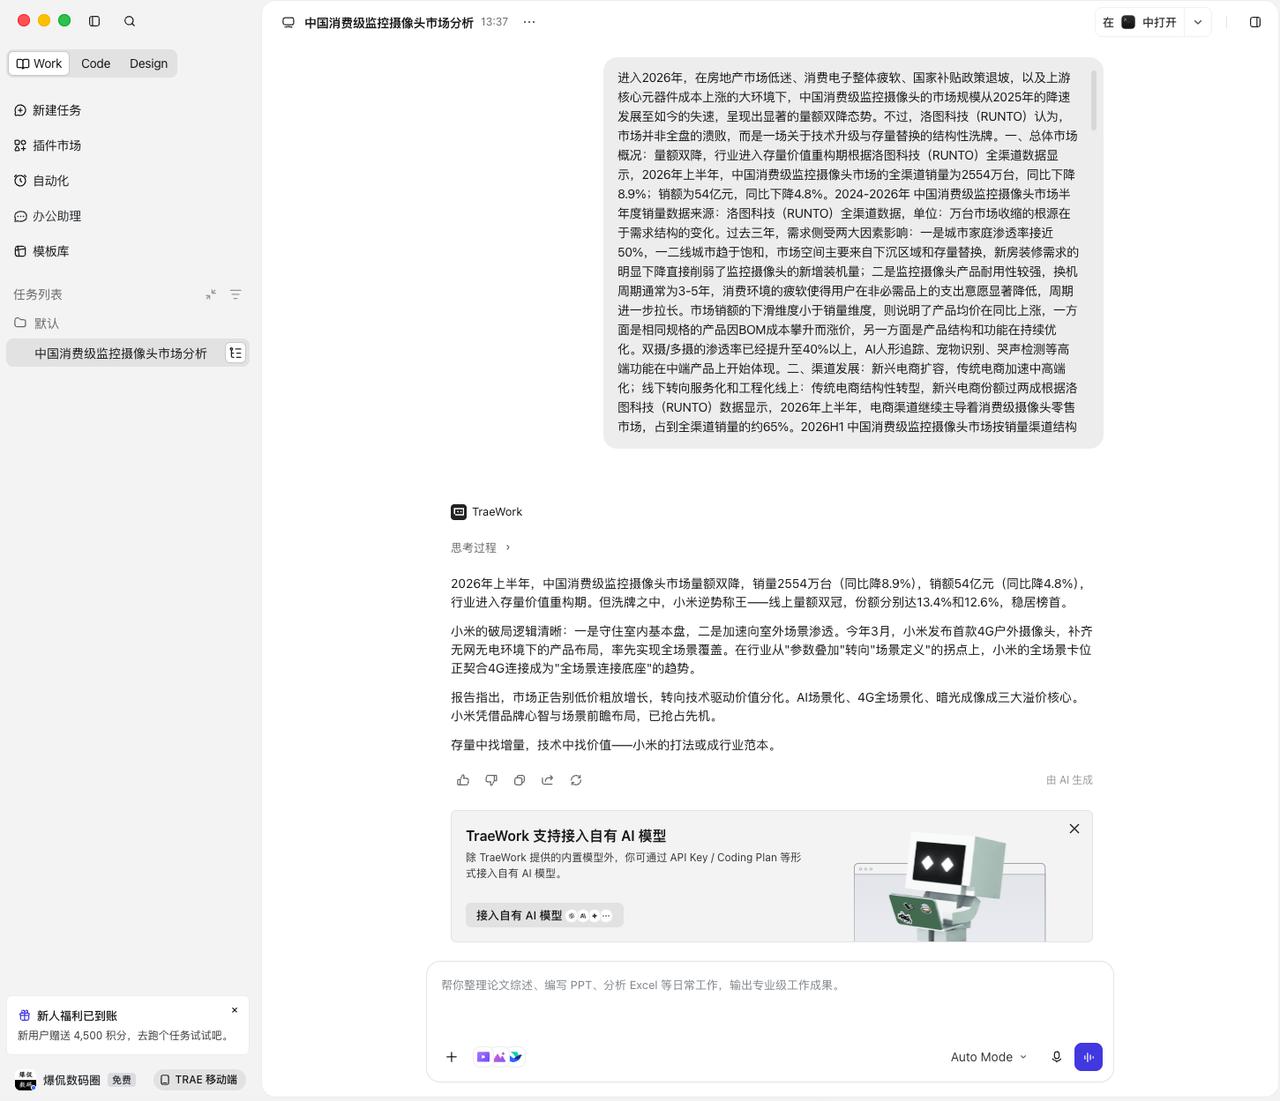The image size is (1280, 1101).
Task: Click the paragraph beginning 存量中找增量
Action: tap(615, 745)
